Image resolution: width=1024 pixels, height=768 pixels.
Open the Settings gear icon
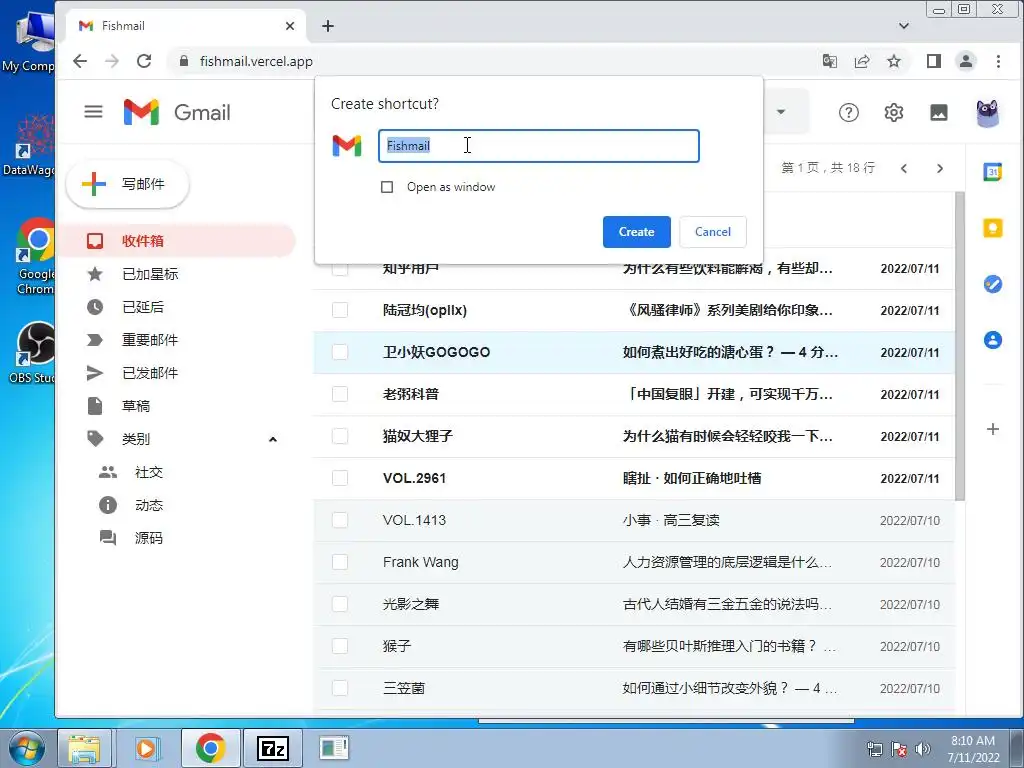tap(893, 113)
